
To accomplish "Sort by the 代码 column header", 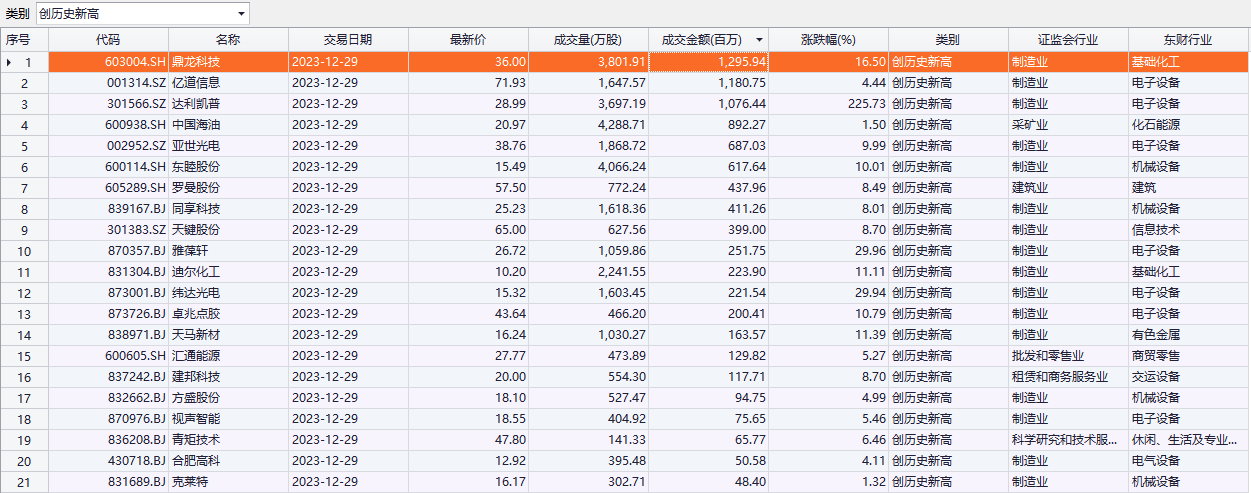I will tap(108, 40).
